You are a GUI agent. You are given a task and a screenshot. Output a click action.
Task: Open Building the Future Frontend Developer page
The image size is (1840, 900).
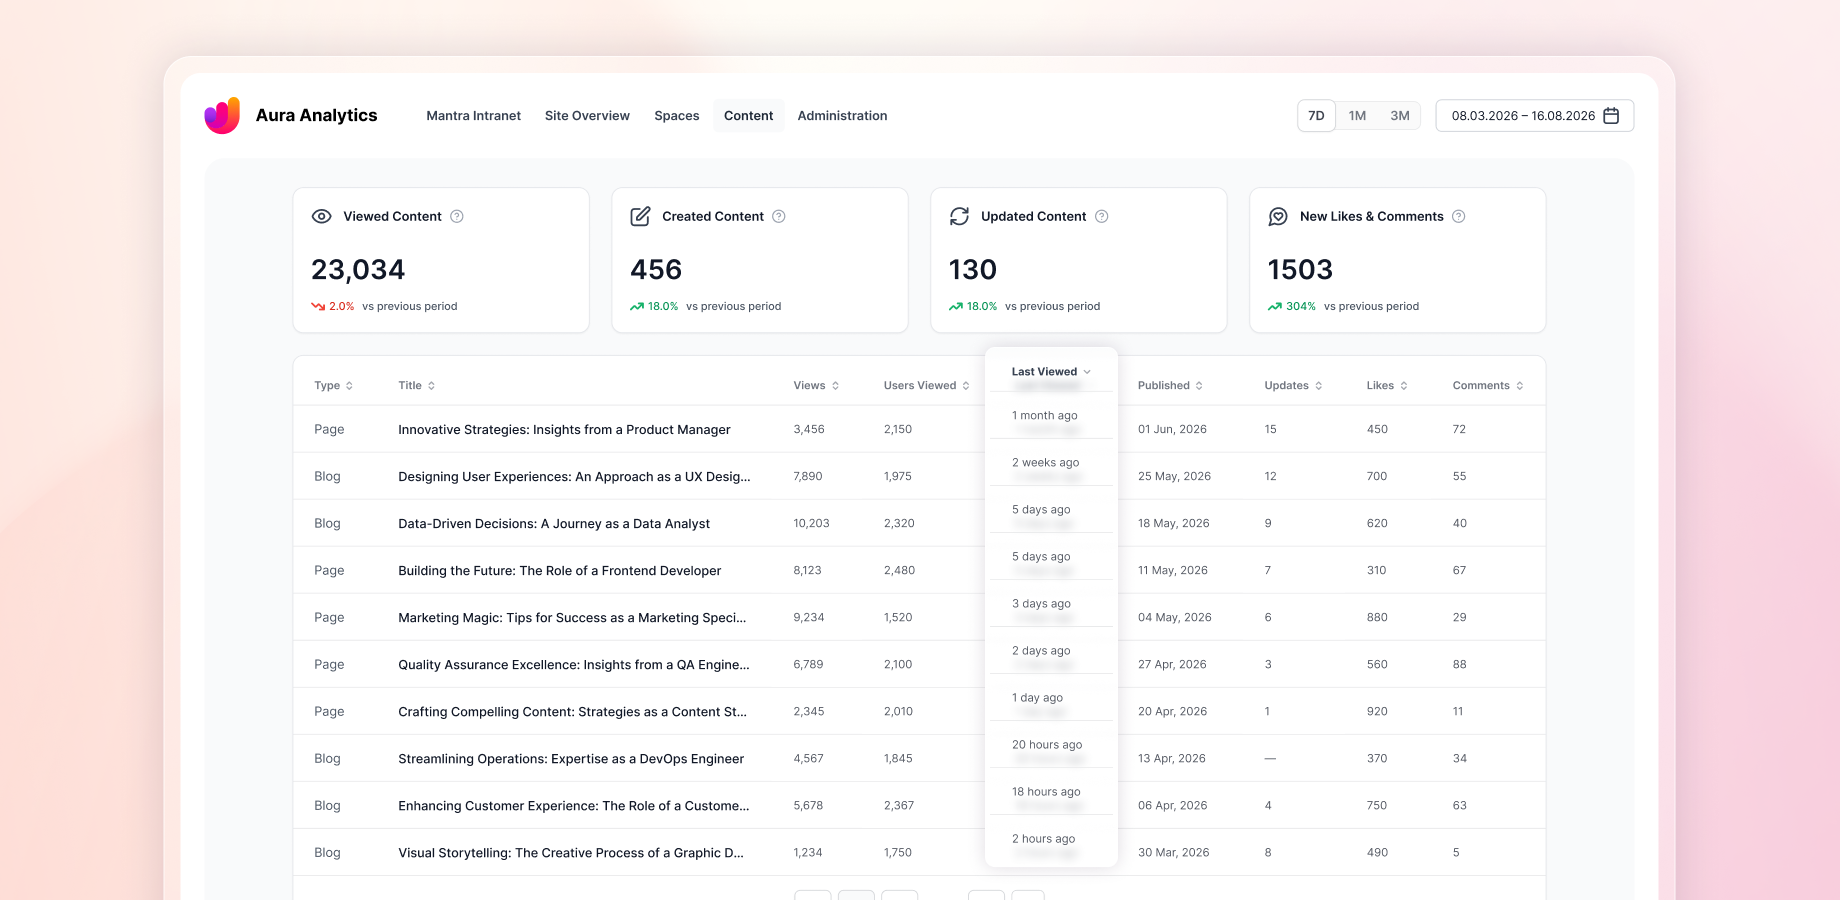point(559,570)
